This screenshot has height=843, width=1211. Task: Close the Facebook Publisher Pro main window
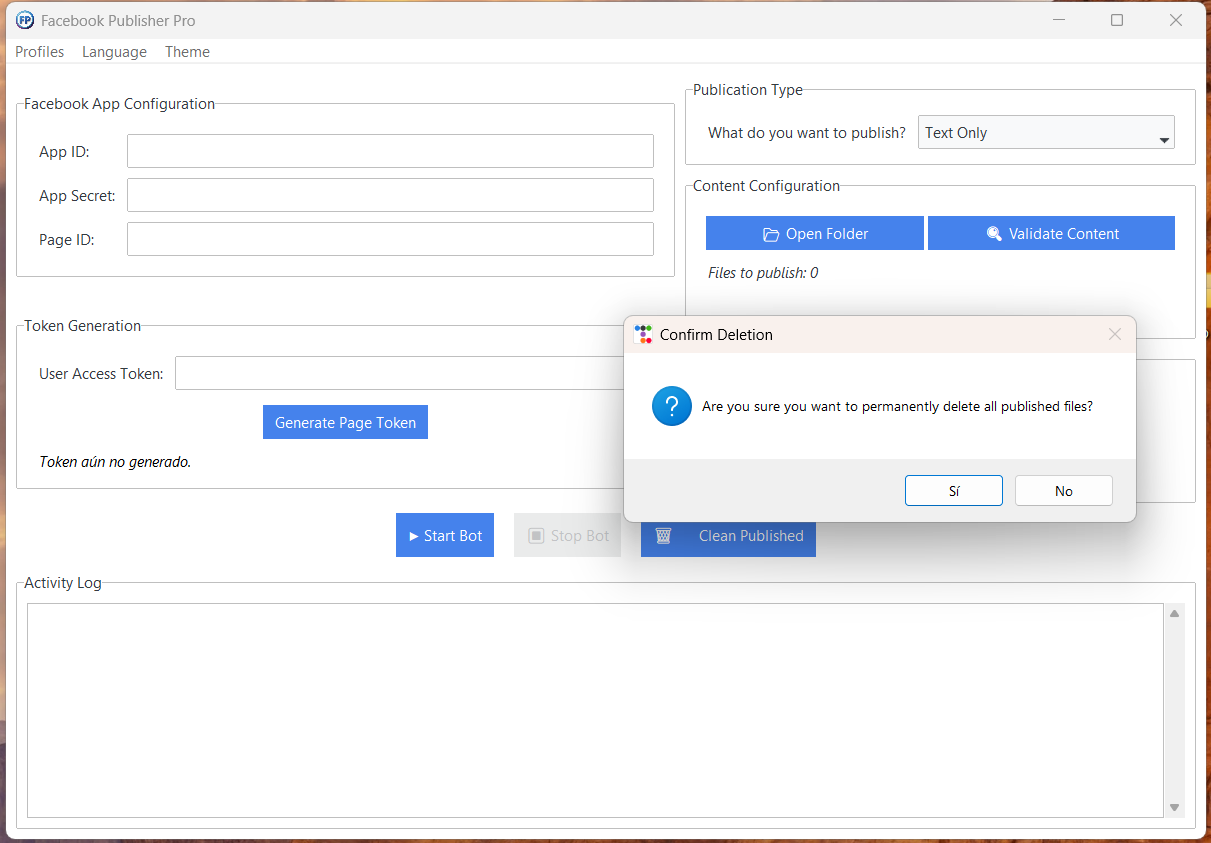[1176, 20]
